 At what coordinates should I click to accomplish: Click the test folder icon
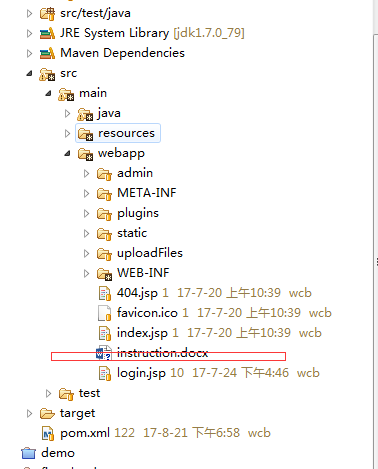[66, 394]
